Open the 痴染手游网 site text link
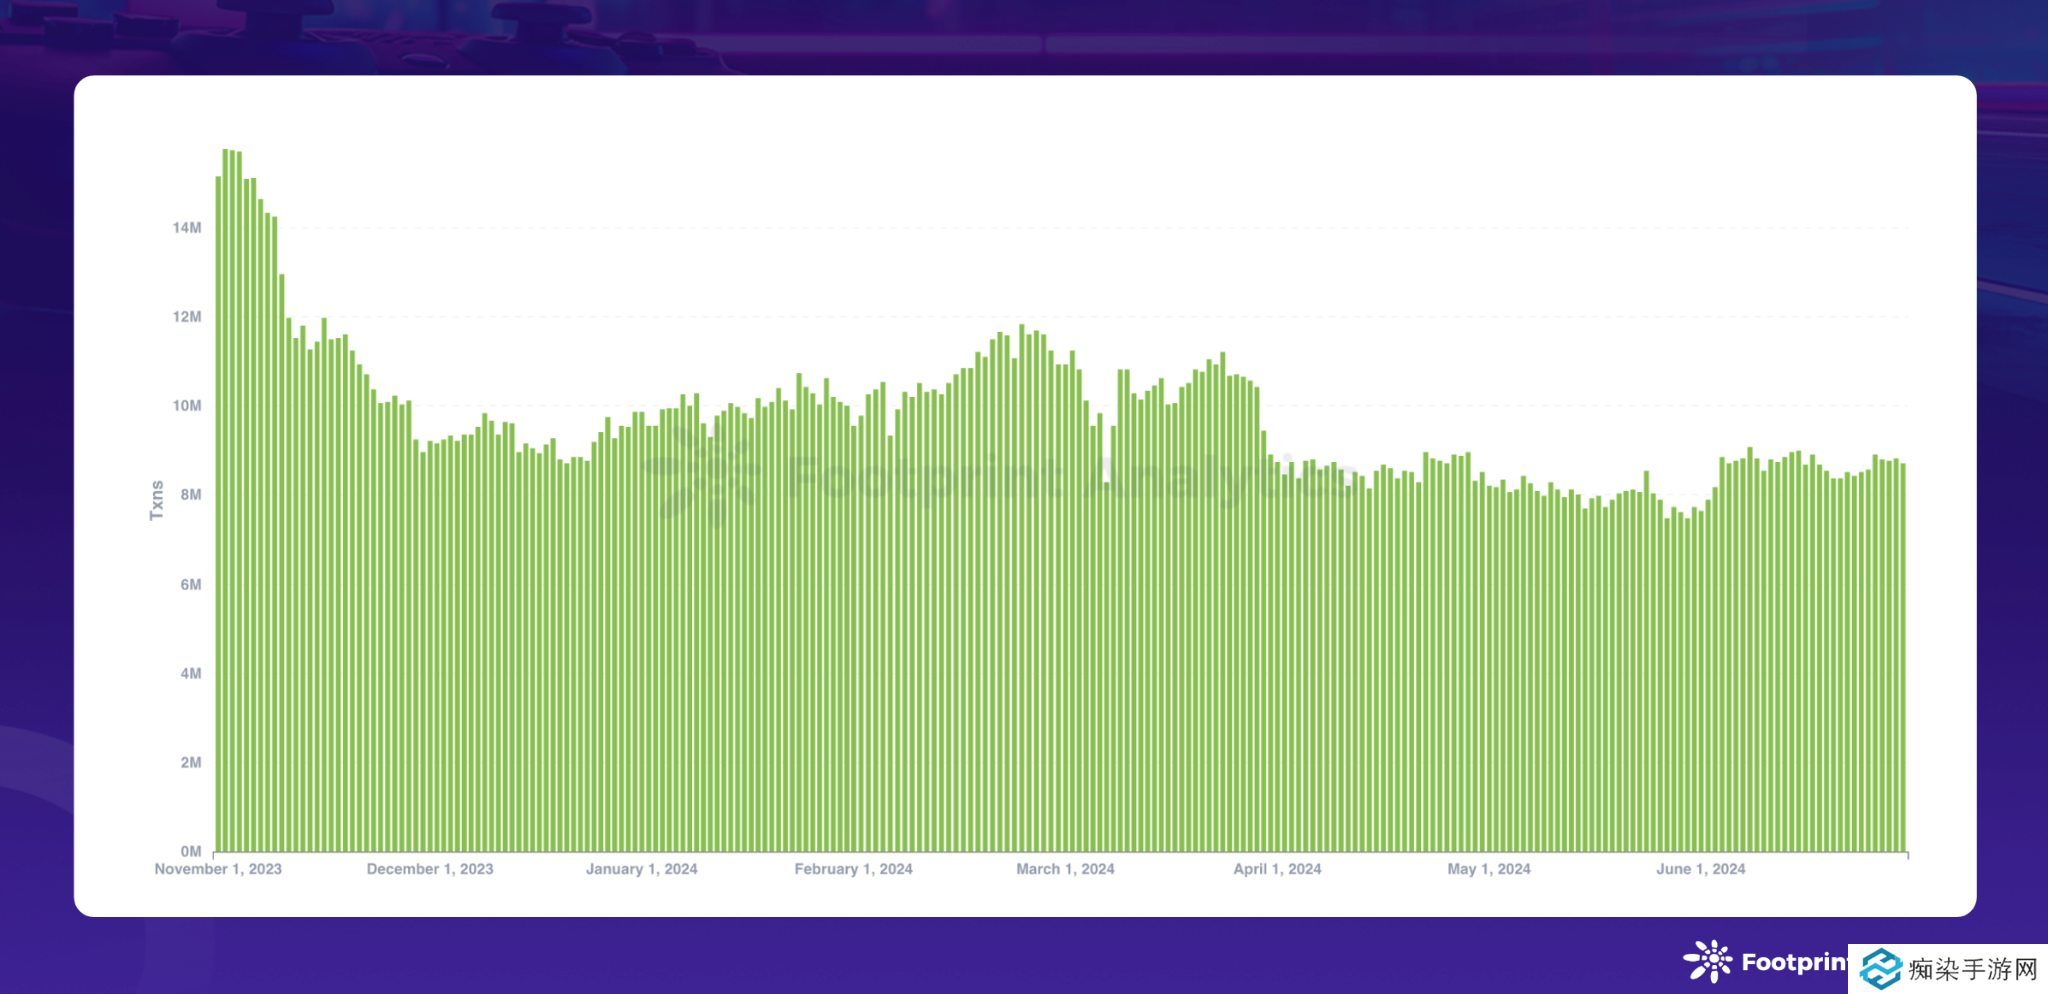Image resolution: width=2048 pixels, height=994 pixels. pyautogui.click(x=1972, y=969)
